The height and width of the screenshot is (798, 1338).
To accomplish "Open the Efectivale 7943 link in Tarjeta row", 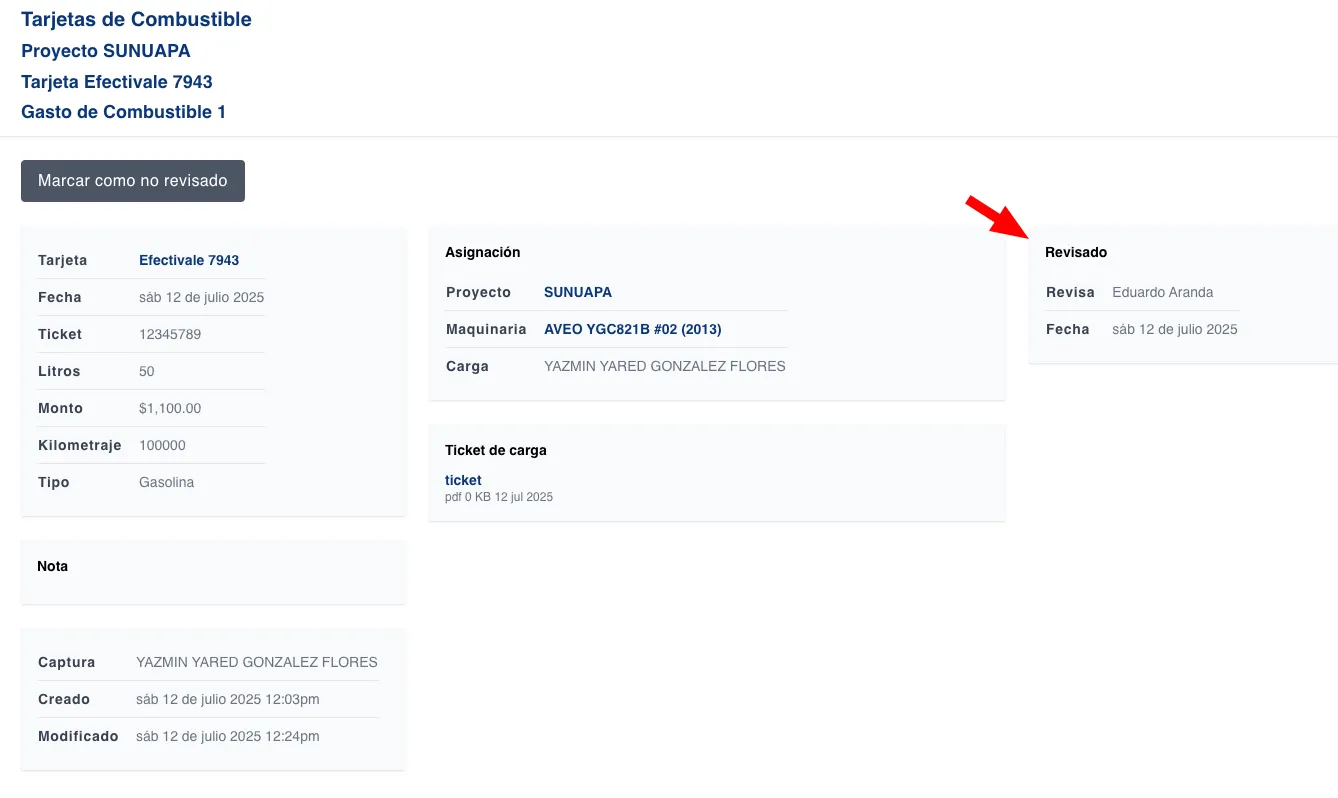I will [189, 260].
